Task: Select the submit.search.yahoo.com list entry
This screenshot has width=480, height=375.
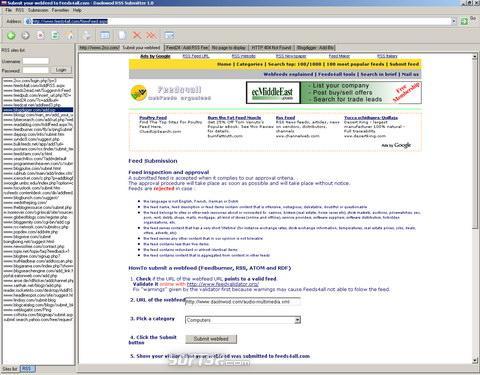Action: coord(38,319)
